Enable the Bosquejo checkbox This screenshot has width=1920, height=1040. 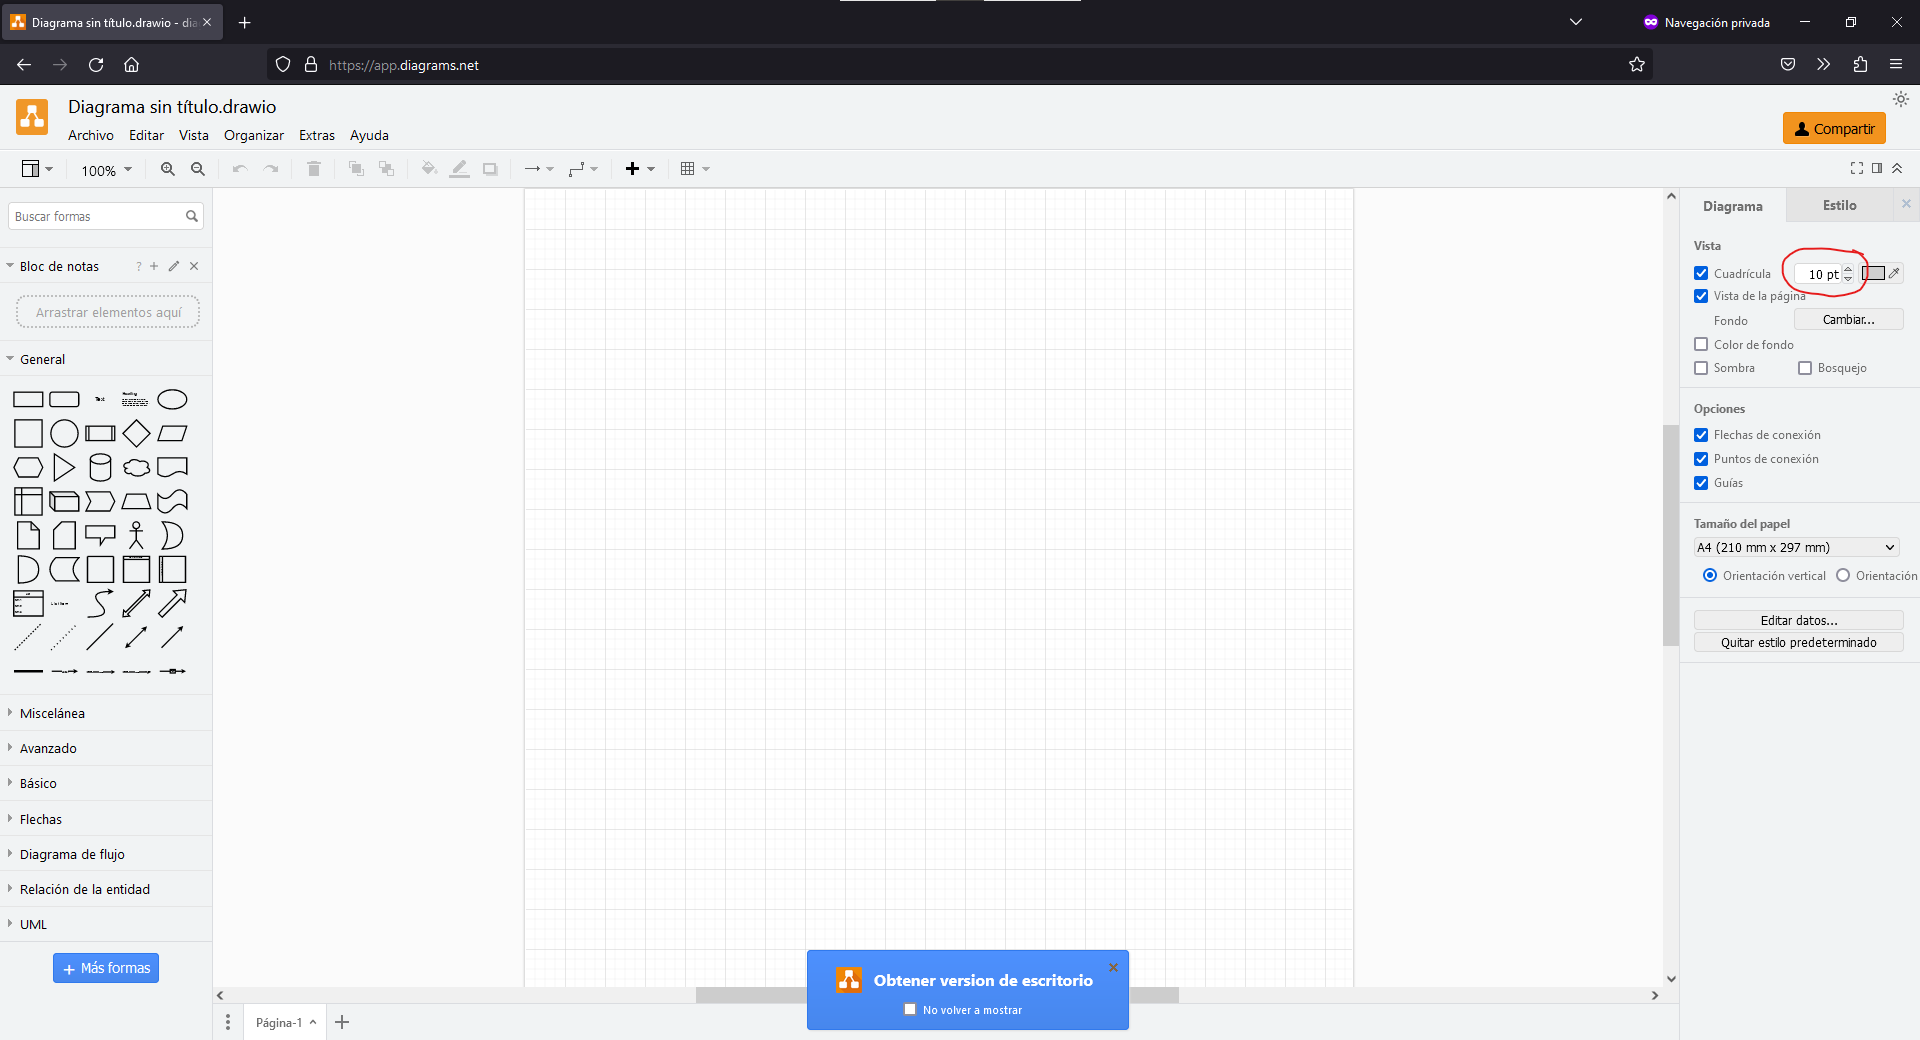point(1805,368)
